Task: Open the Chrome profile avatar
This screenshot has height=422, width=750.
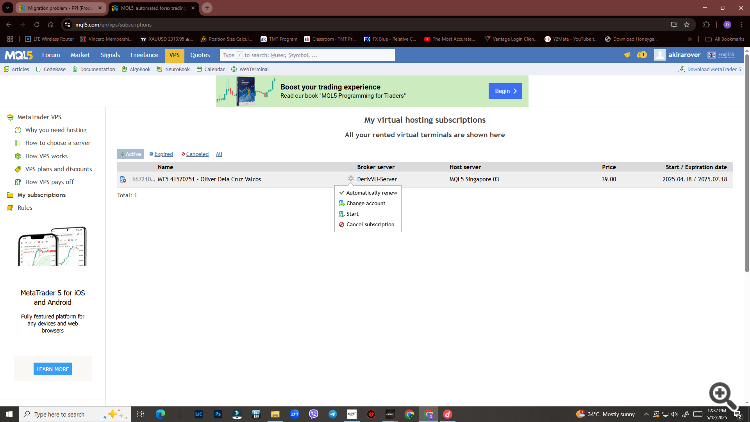Action: click(727, 24)
